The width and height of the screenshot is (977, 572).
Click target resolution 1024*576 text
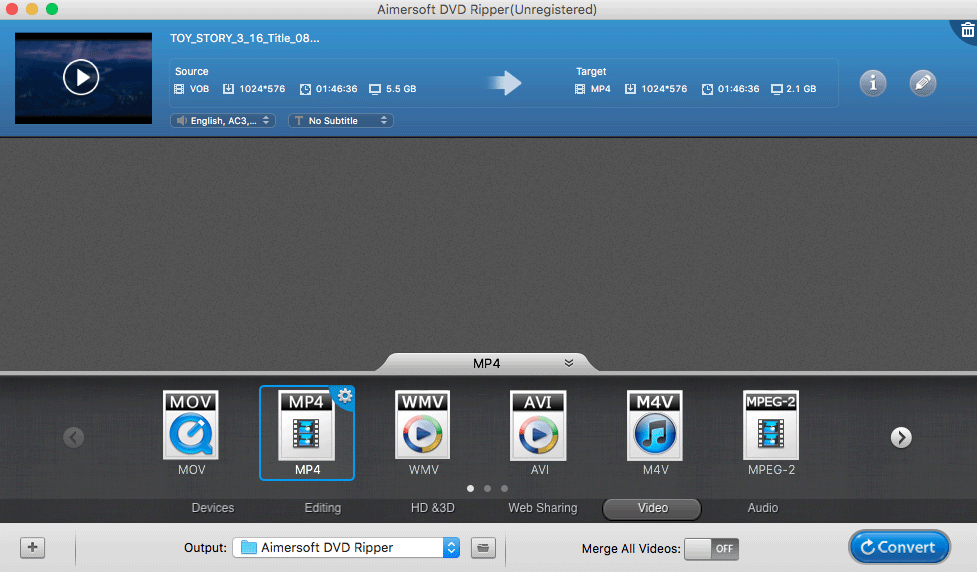[664, 89]
